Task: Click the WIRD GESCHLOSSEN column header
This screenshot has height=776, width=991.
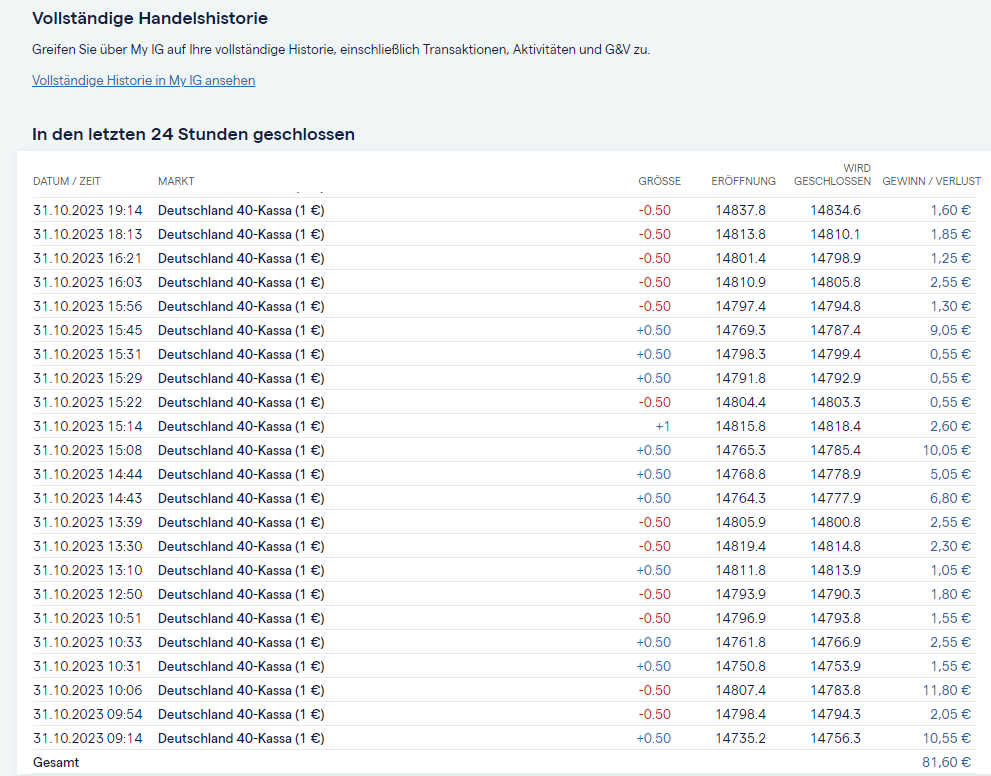Action: [x=832, y=175]
